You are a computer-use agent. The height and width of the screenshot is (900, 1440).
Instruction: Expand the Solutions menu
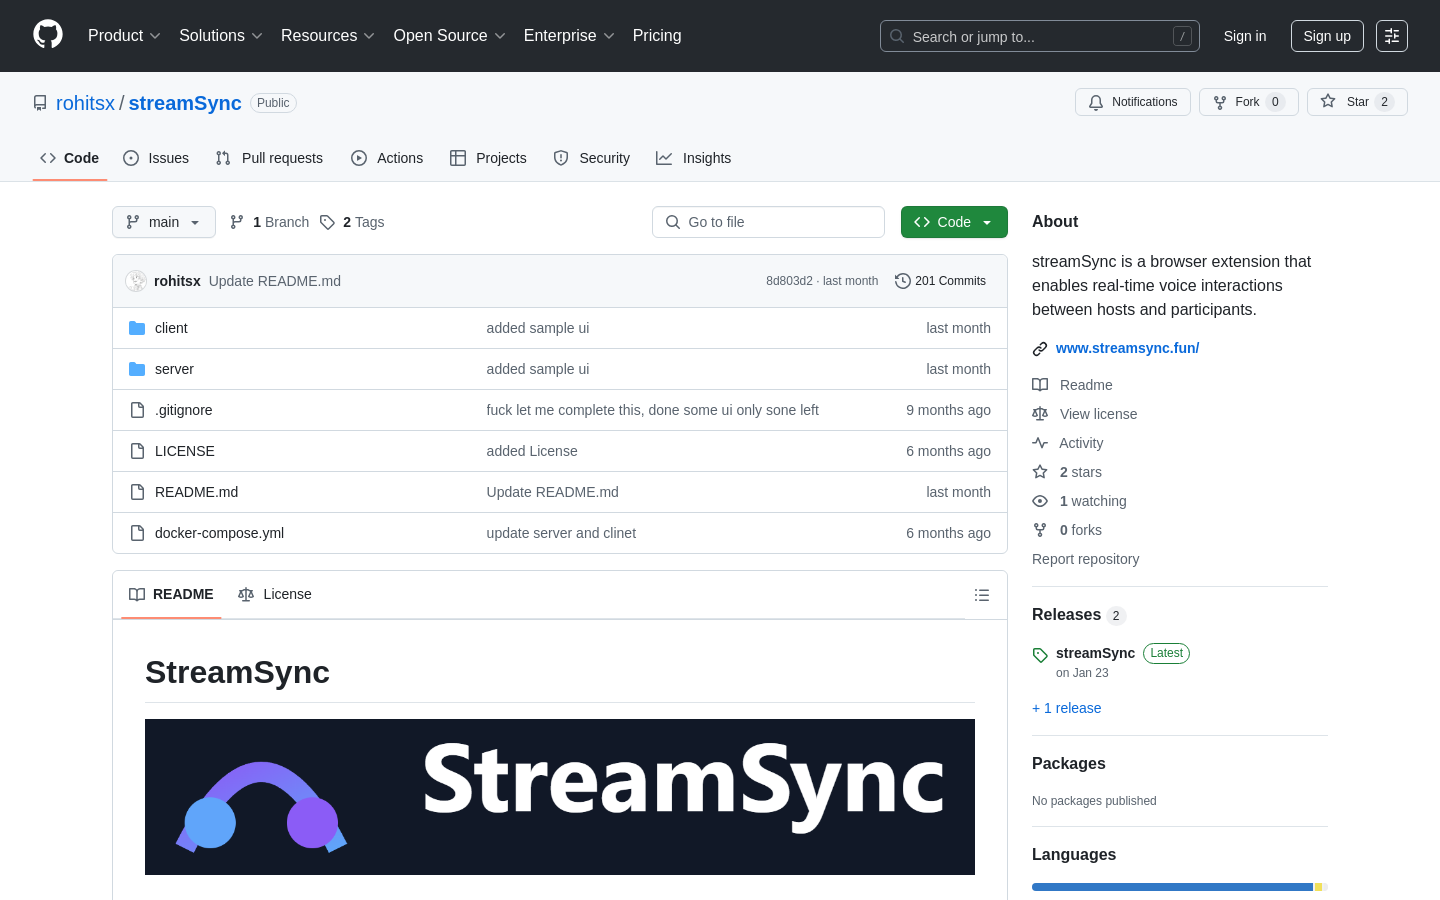[221, 36]
